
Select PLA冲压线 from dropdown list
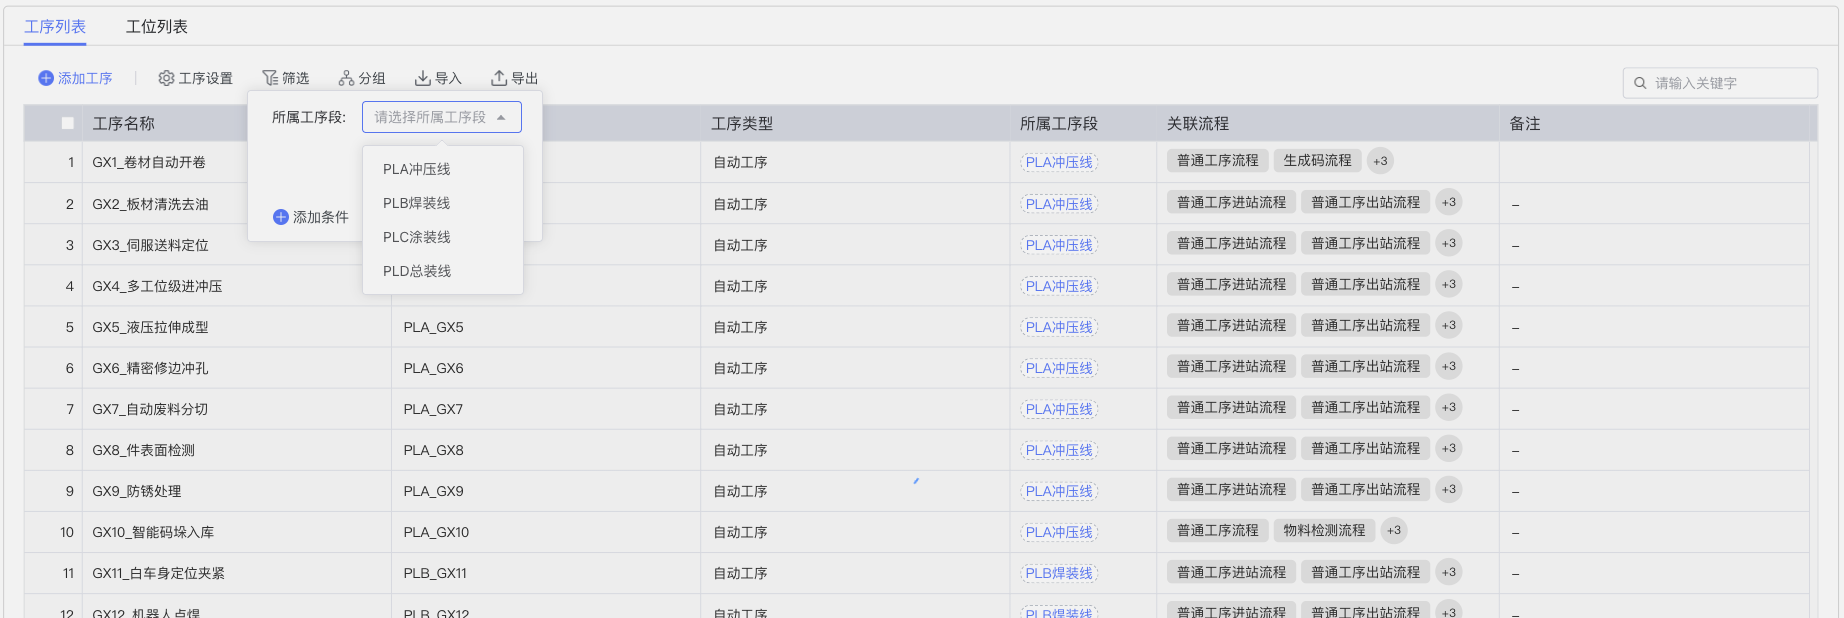tap(417, 169)
